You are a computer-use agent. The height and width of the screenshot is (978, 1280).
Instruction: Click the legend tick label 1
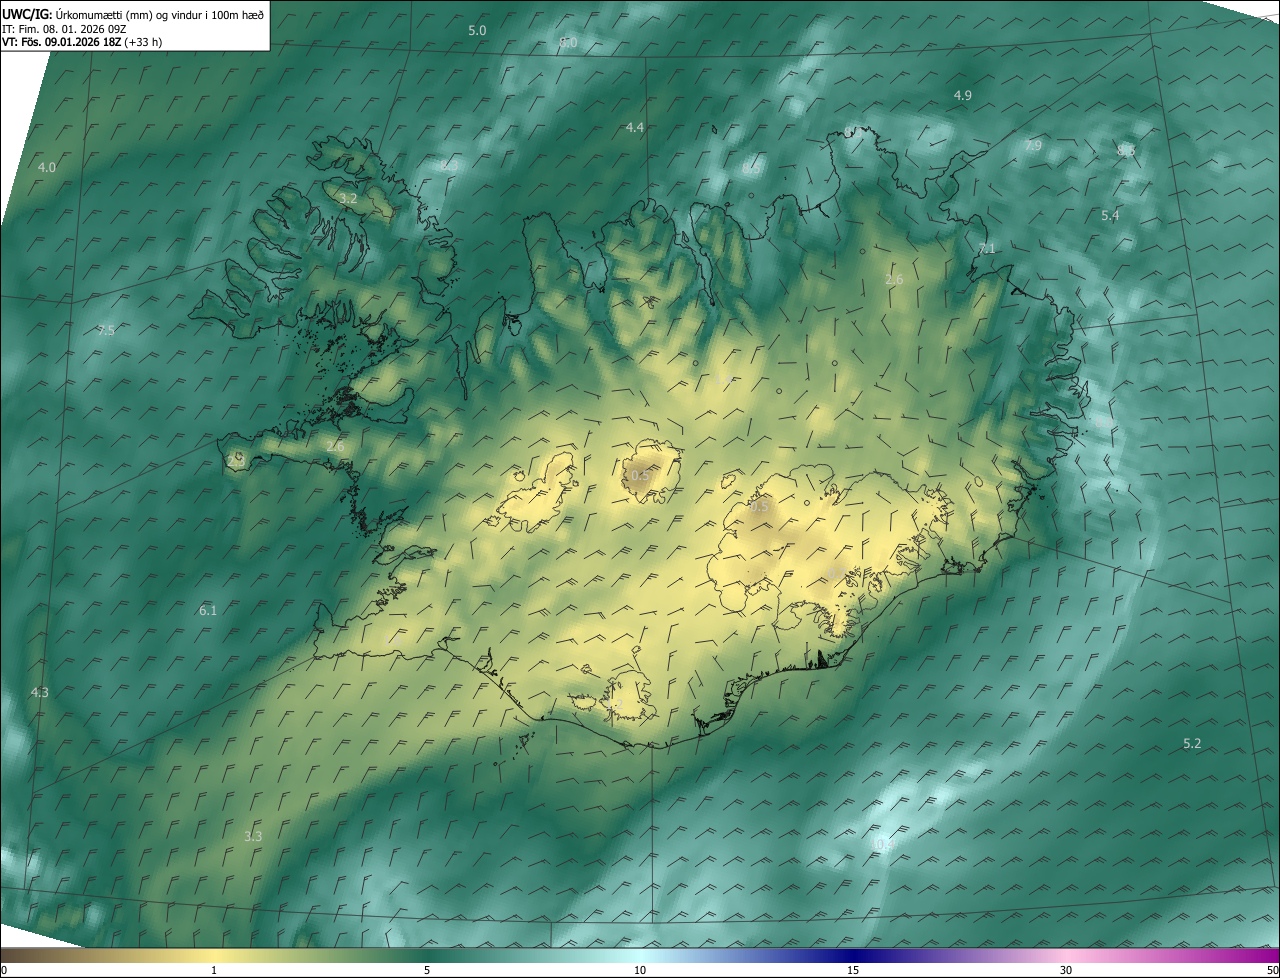(x=214, y=971)
